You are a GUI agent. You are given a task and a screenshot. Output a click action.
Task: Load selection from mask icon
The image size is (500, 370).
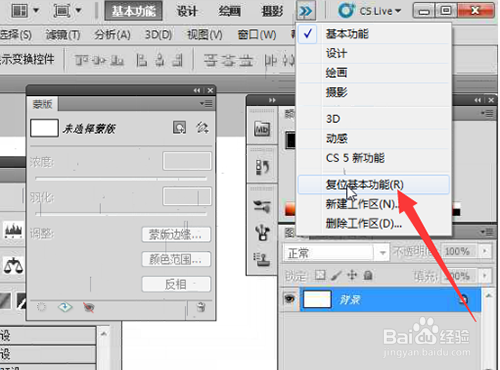[x=41, y=307]
